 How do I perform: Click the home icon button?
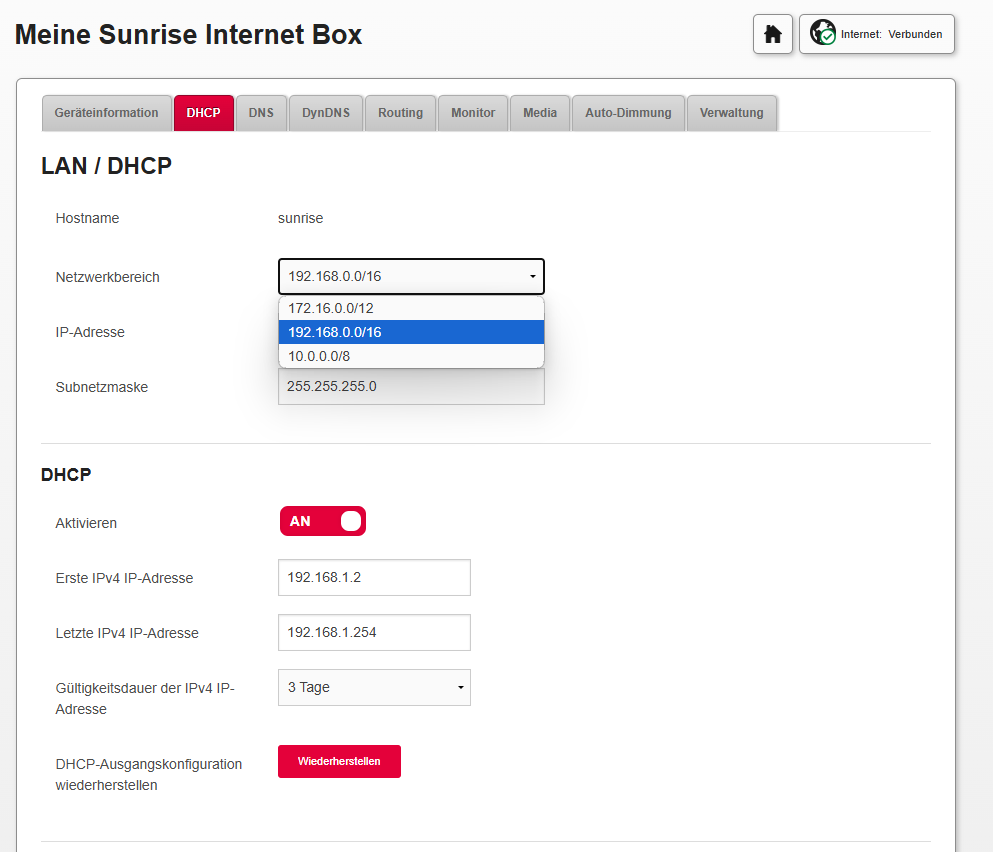[x=772, y=34]
